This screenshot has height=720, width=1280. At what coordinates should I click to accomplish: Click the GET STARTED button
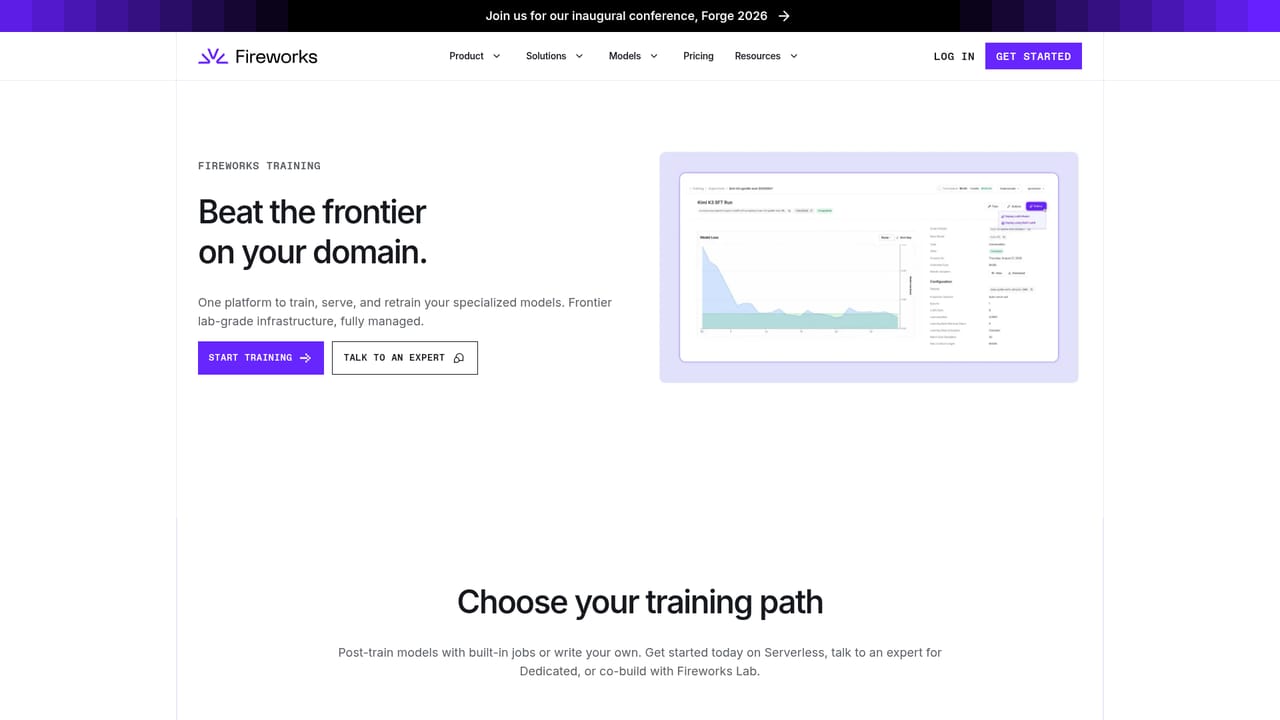1033,56
